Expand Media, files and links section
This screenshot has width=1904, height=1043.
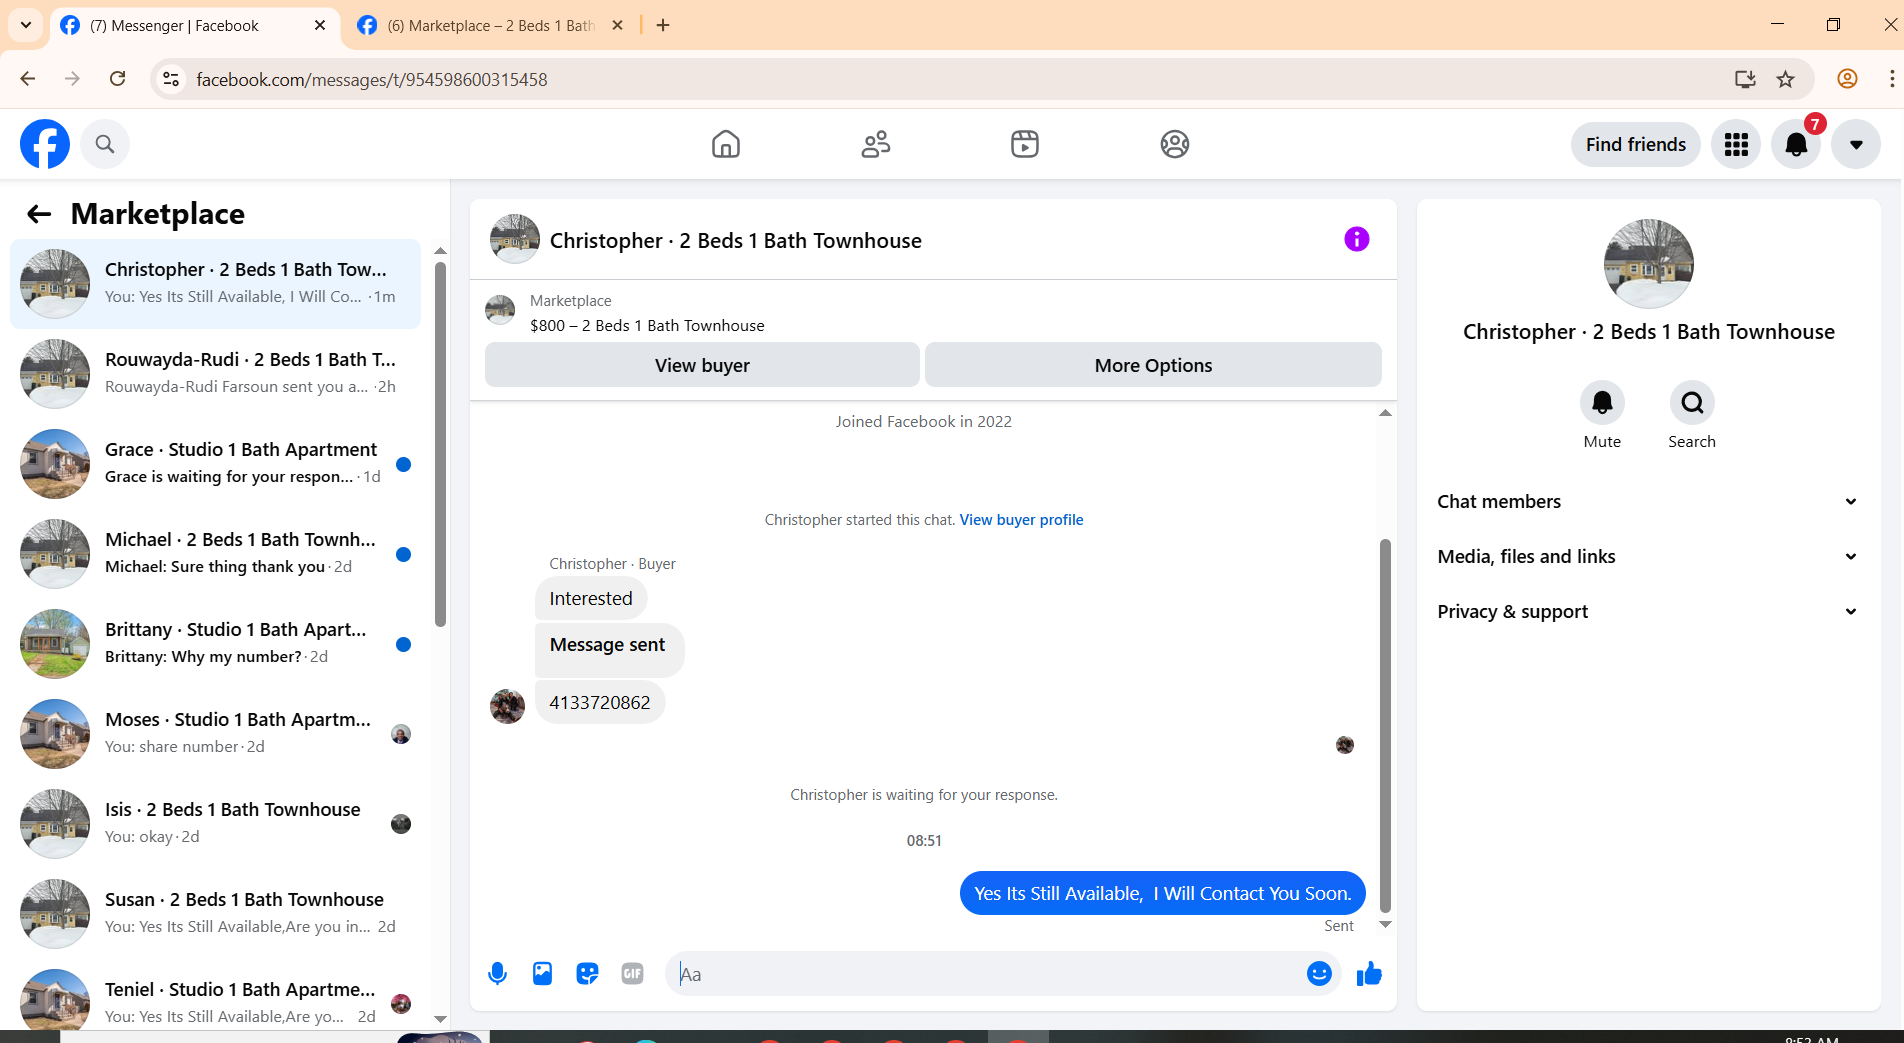click(1648, 556)
